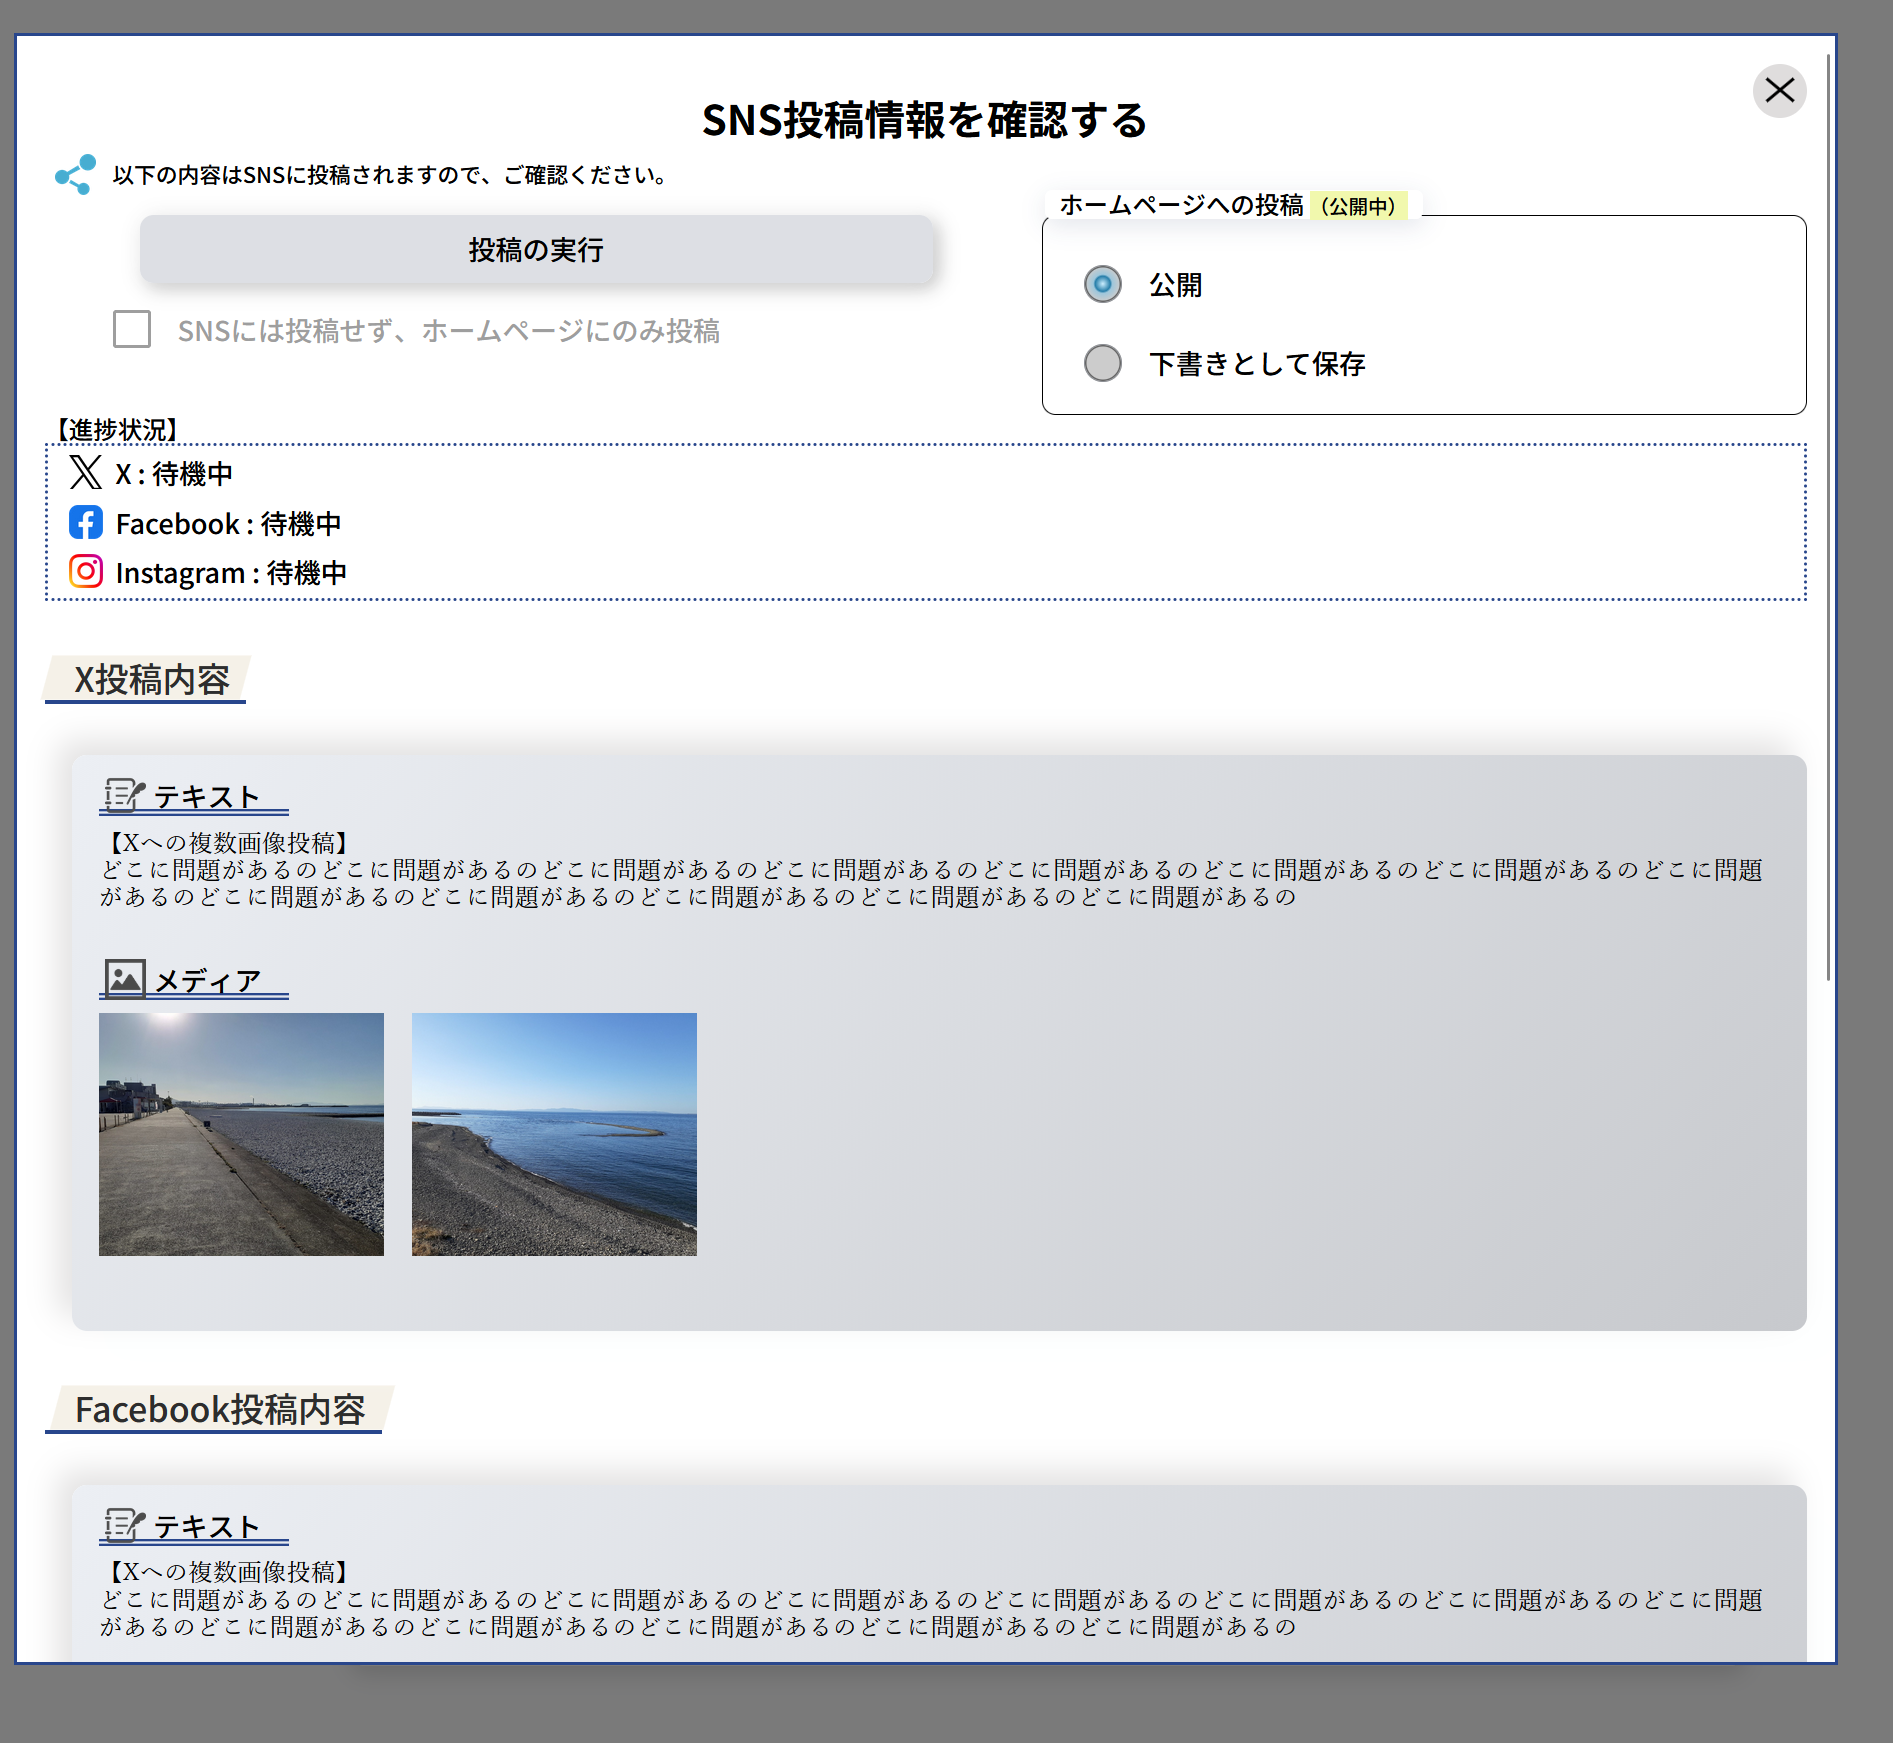Click the （公開中） status badge
This screenshot has height=1743, width=1893.
(x=1361, y=207)
